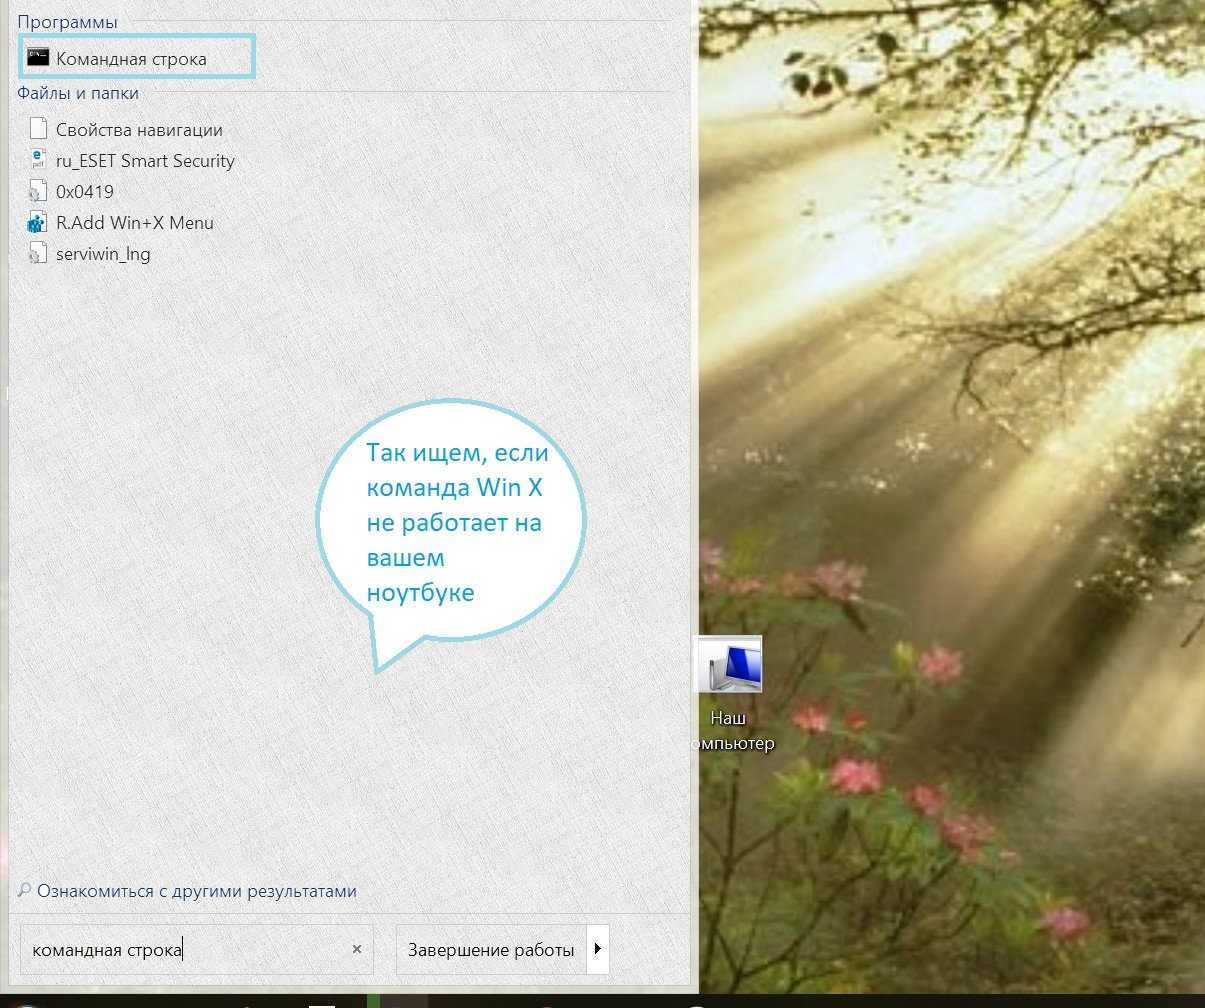The height and width of the screenshot is (1008, 1205).
Task: Select the serviwin_lng file icon
Action: pos(38,254)
